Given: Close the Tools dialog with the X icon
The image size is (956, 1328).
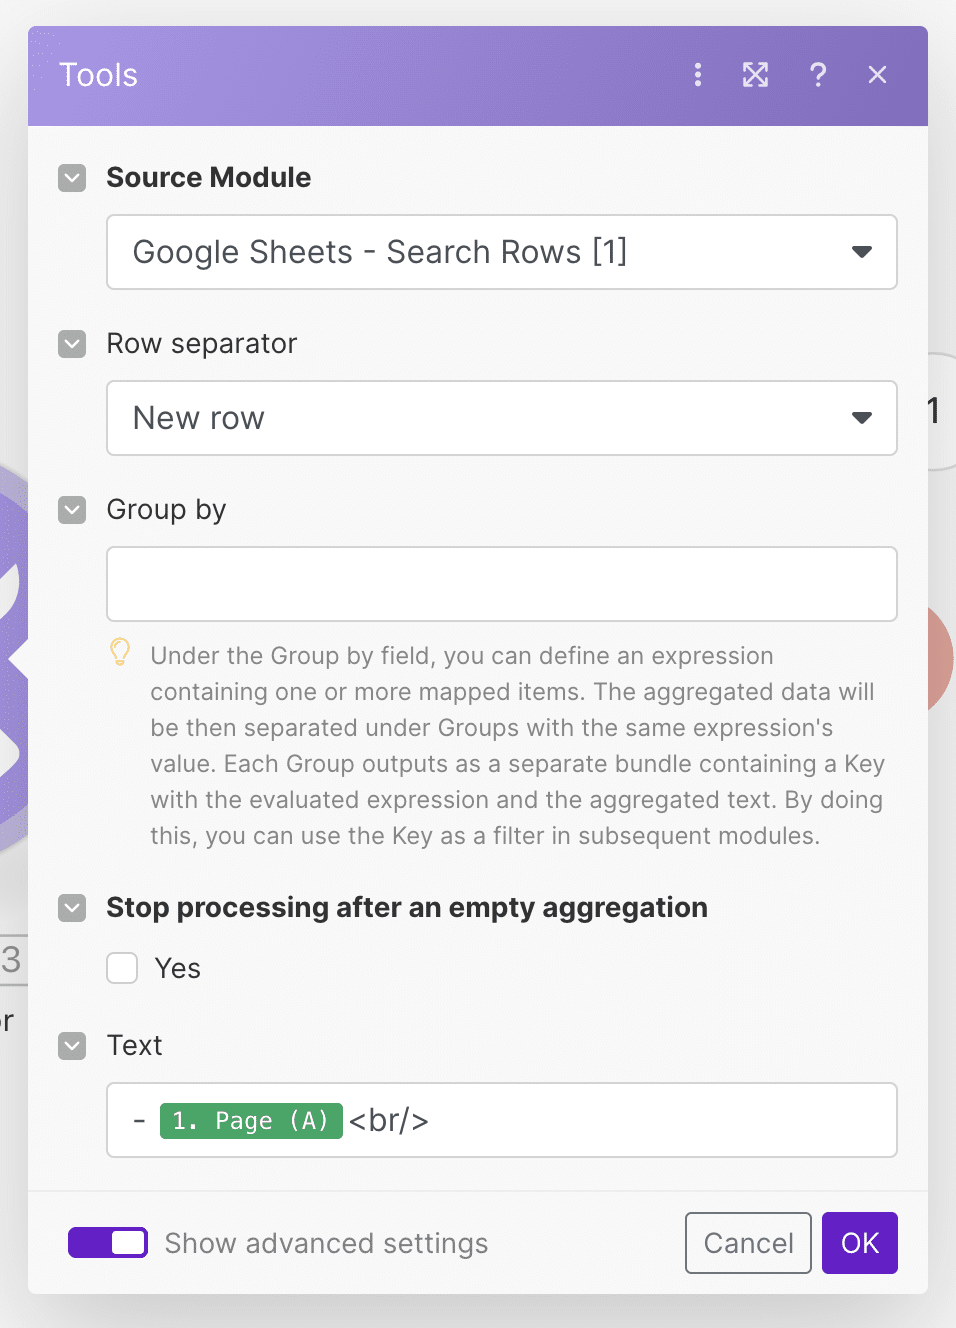Looking at the screenshot, I should click(x=877, y=75).
